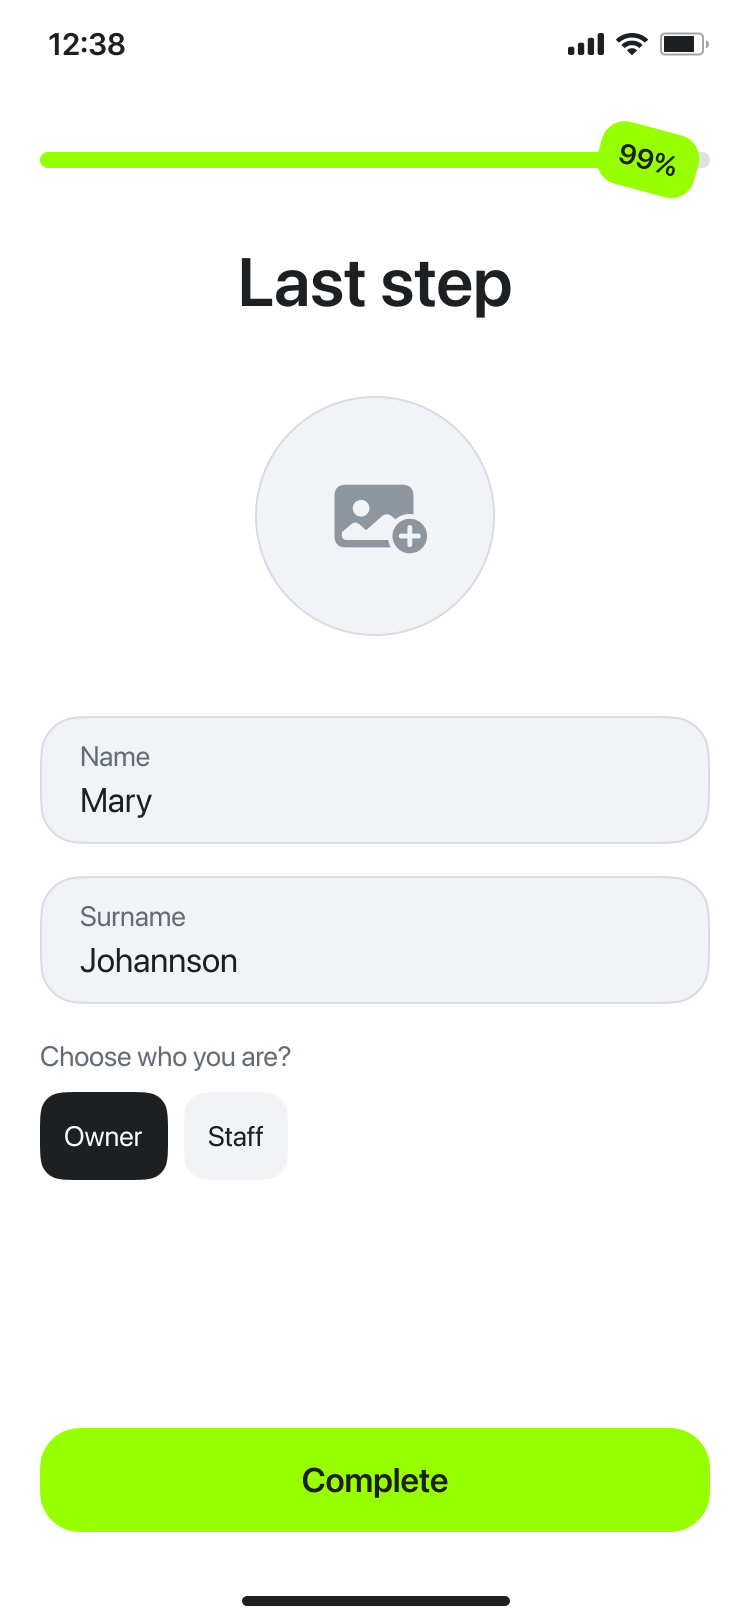The height and width of the screenshot is (1624, 750).
Task: Tap the cellular signal bars icon
Action: 586,45
